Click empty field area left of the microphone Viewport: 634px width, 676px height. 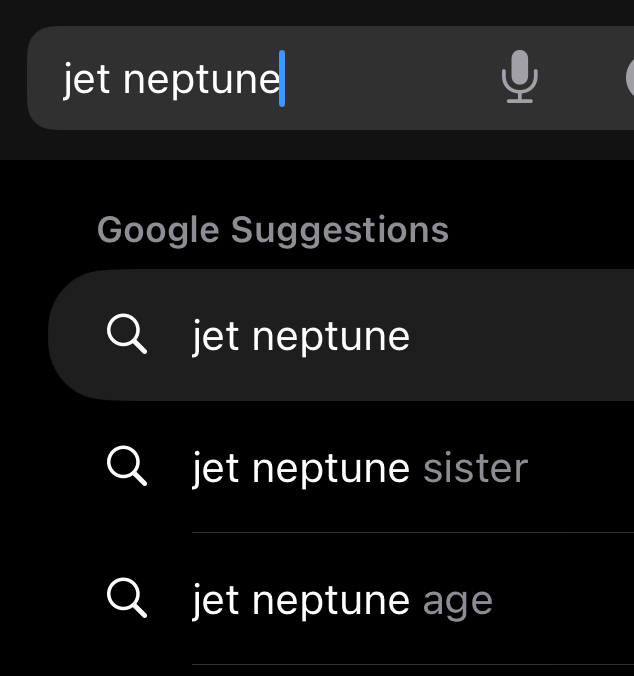(388, 78)
